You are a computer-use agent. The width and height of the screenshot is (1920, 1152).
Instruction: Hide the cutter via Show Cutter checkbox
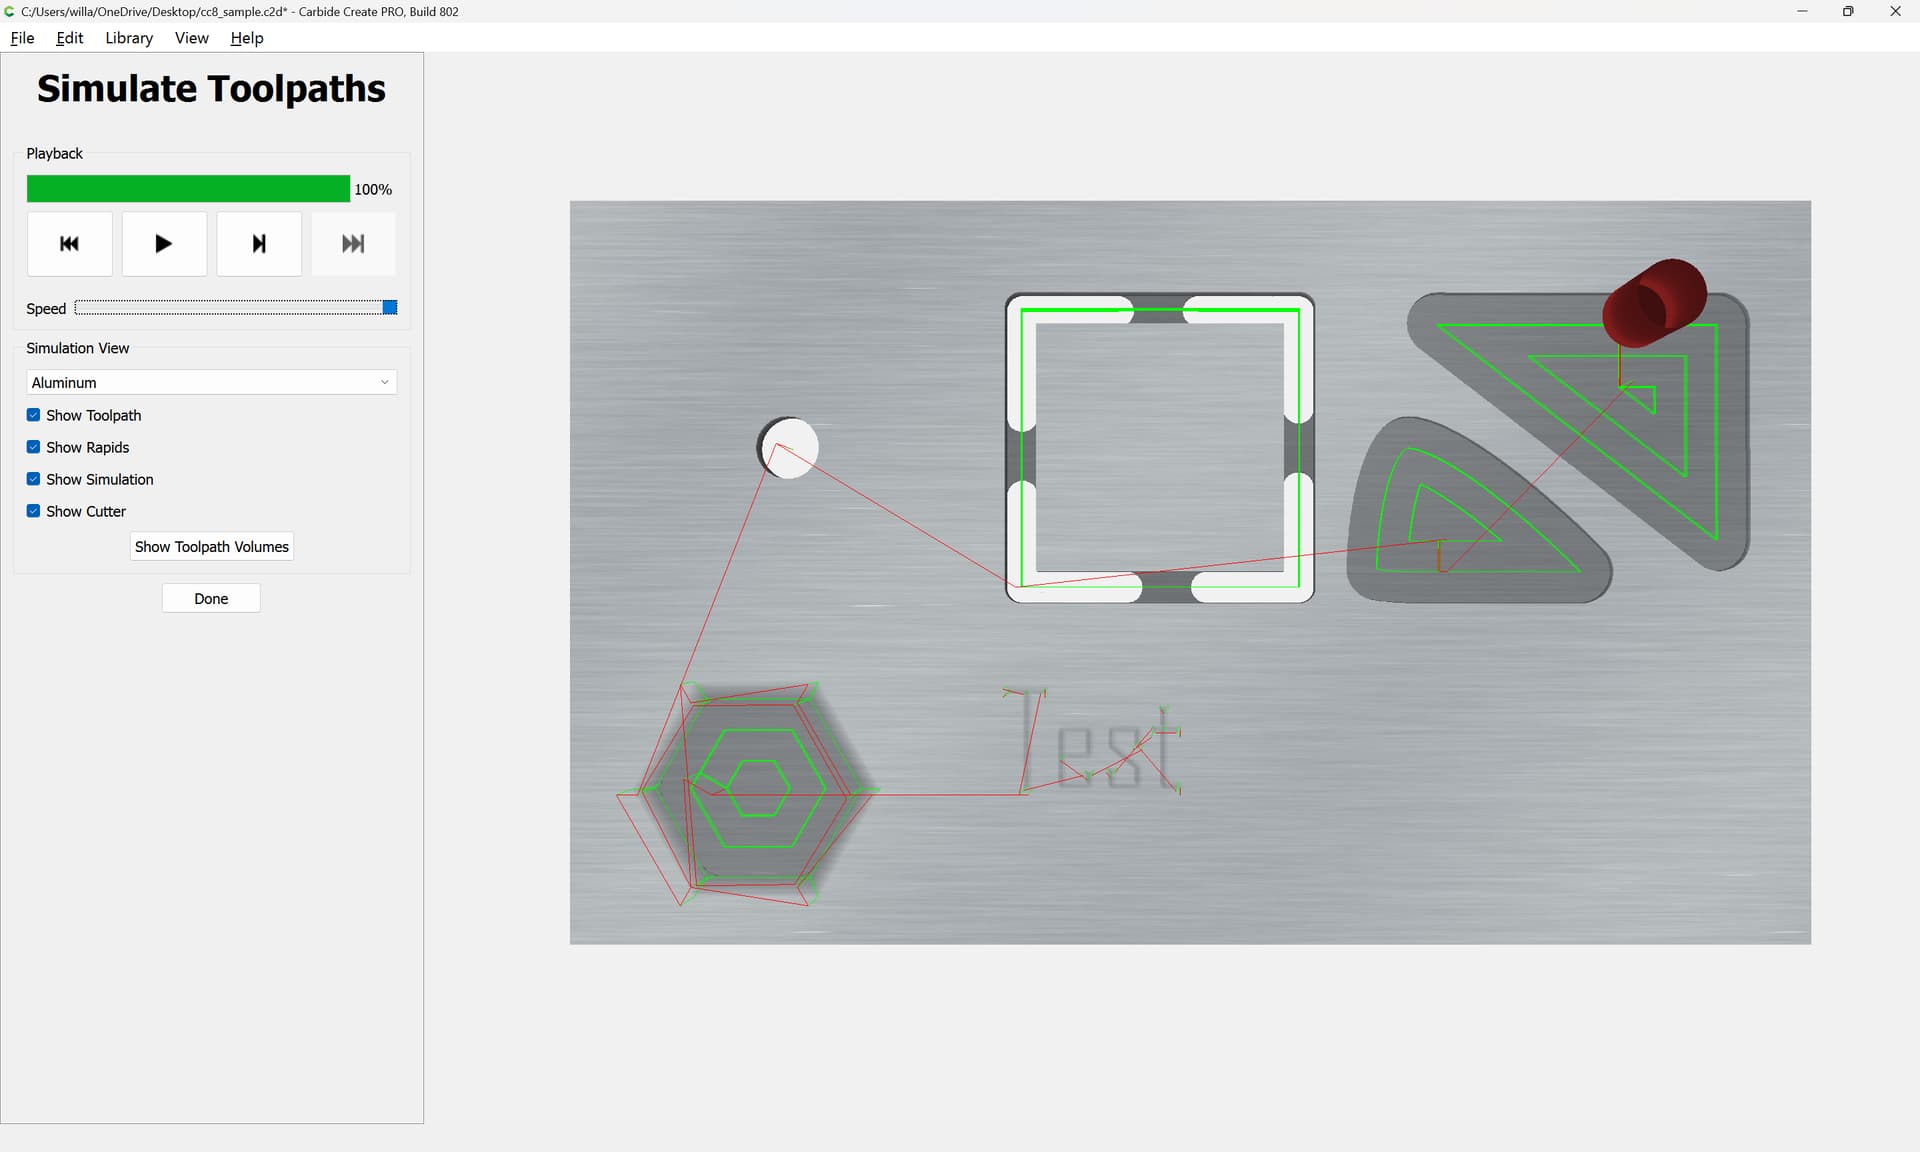(x=33, y=511)
